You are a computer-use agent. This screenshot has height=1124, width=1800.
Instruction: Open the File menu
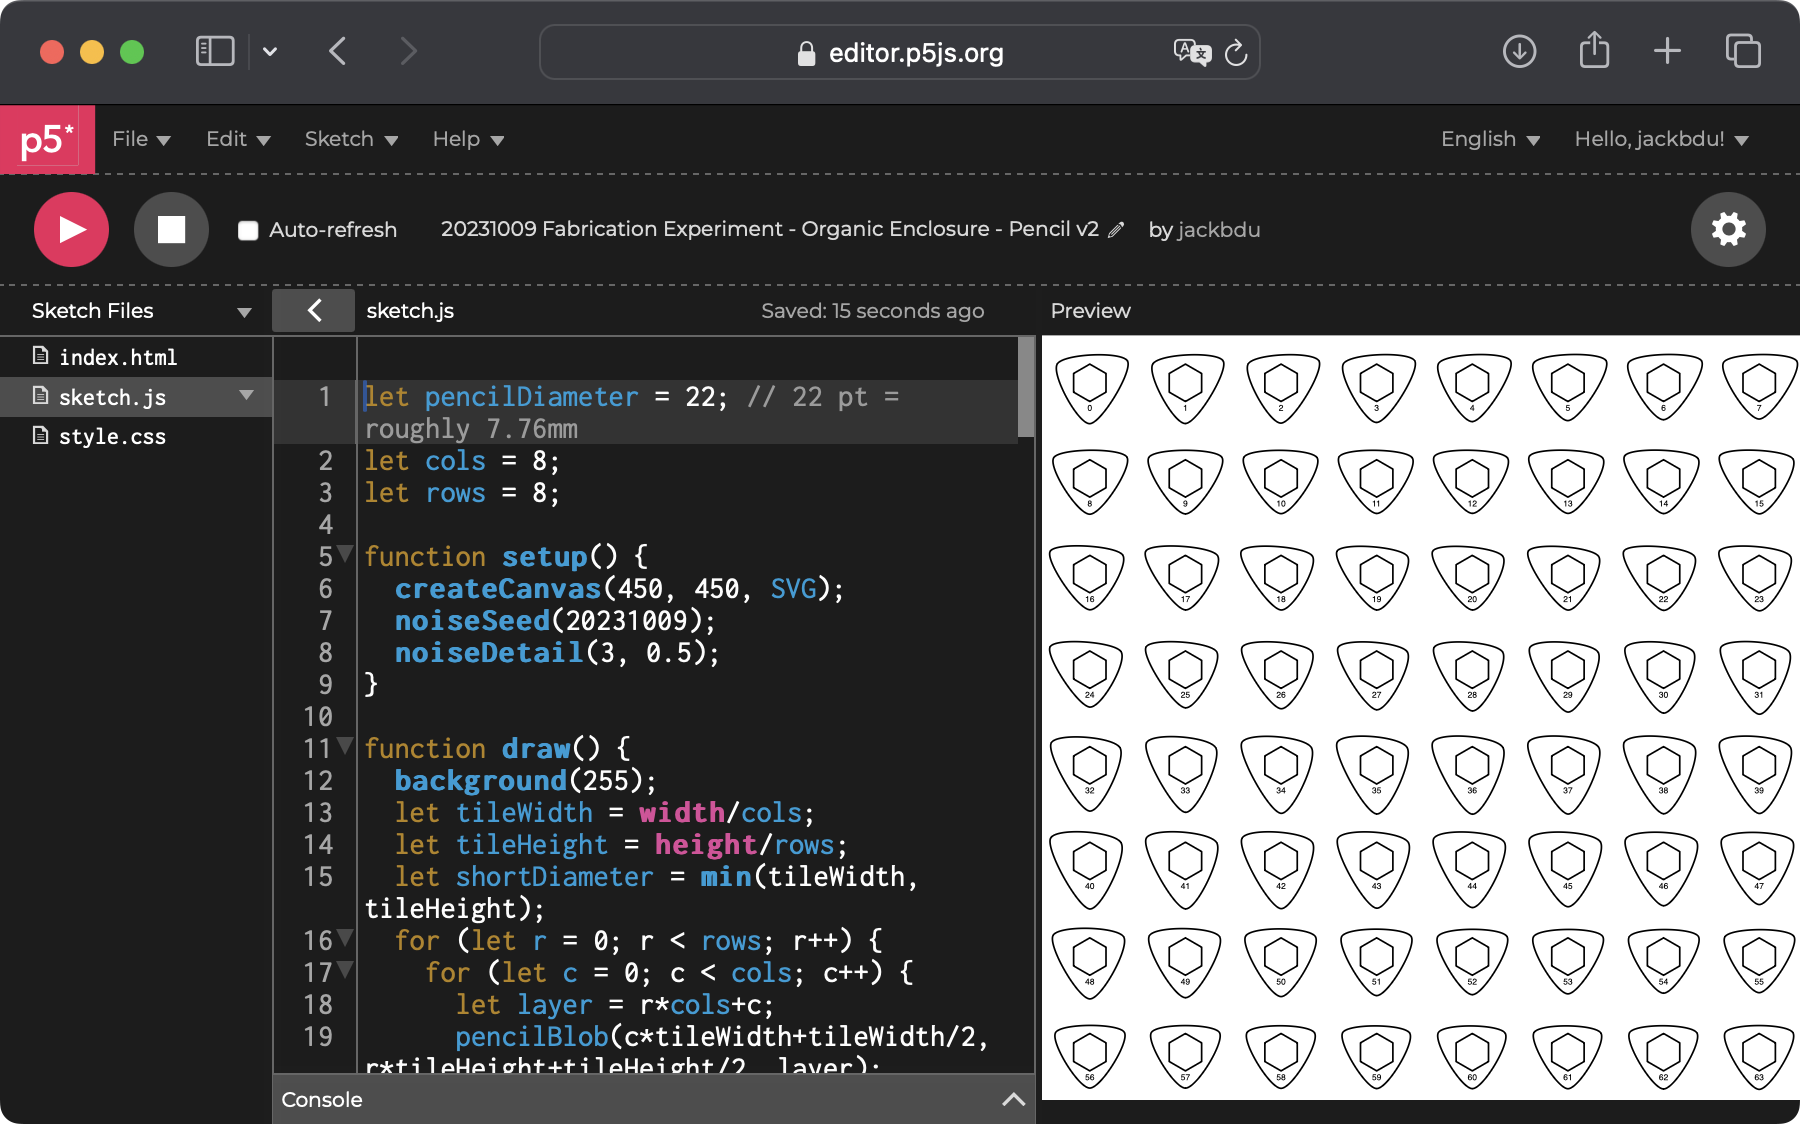point(141,140)
